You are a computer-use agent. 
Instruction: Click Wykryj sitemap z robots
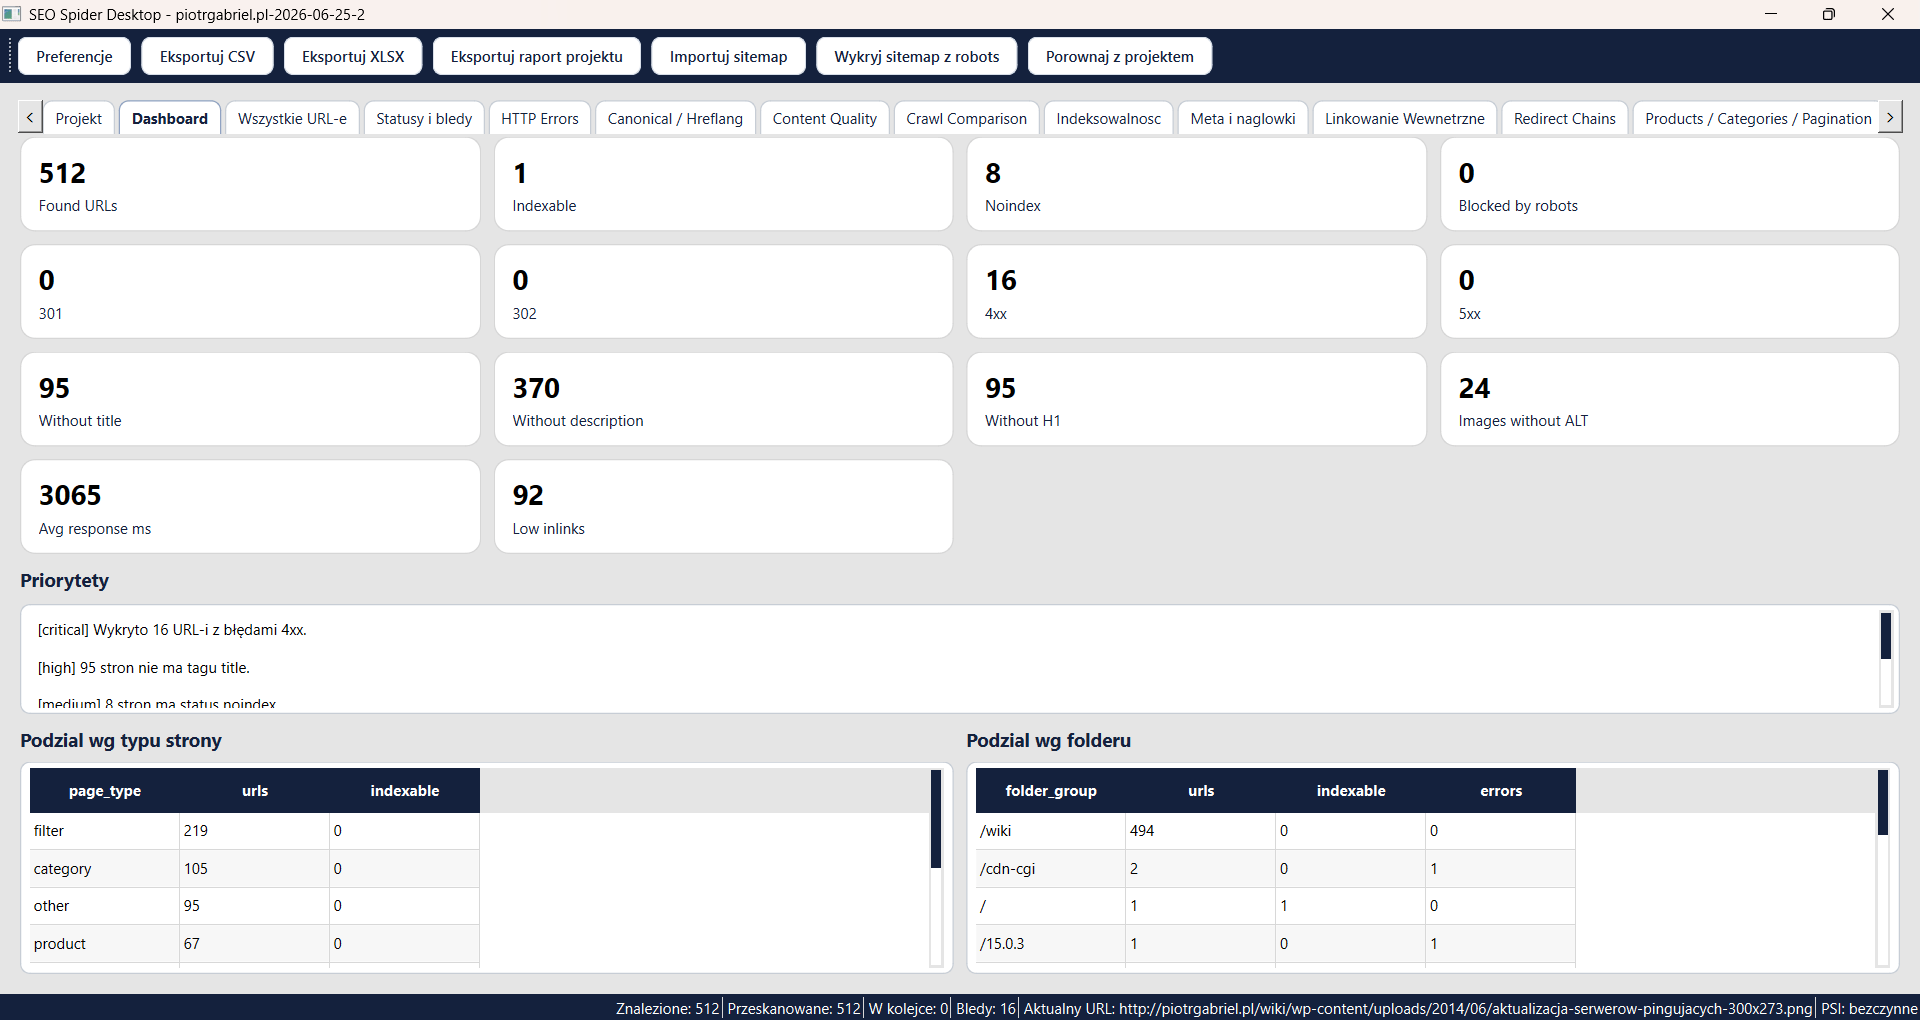(916, 56)
